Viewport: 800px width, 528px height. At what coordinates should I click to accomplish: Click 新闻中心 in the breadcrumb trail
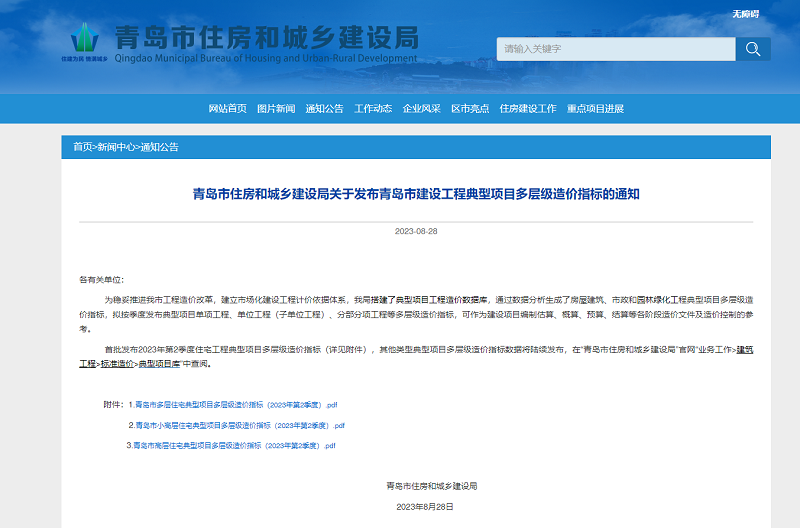[115, 147]
